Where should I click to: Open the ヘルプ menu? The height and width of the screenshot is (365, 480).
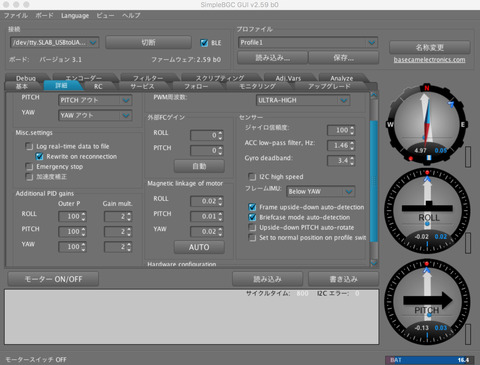coord(131,16)
